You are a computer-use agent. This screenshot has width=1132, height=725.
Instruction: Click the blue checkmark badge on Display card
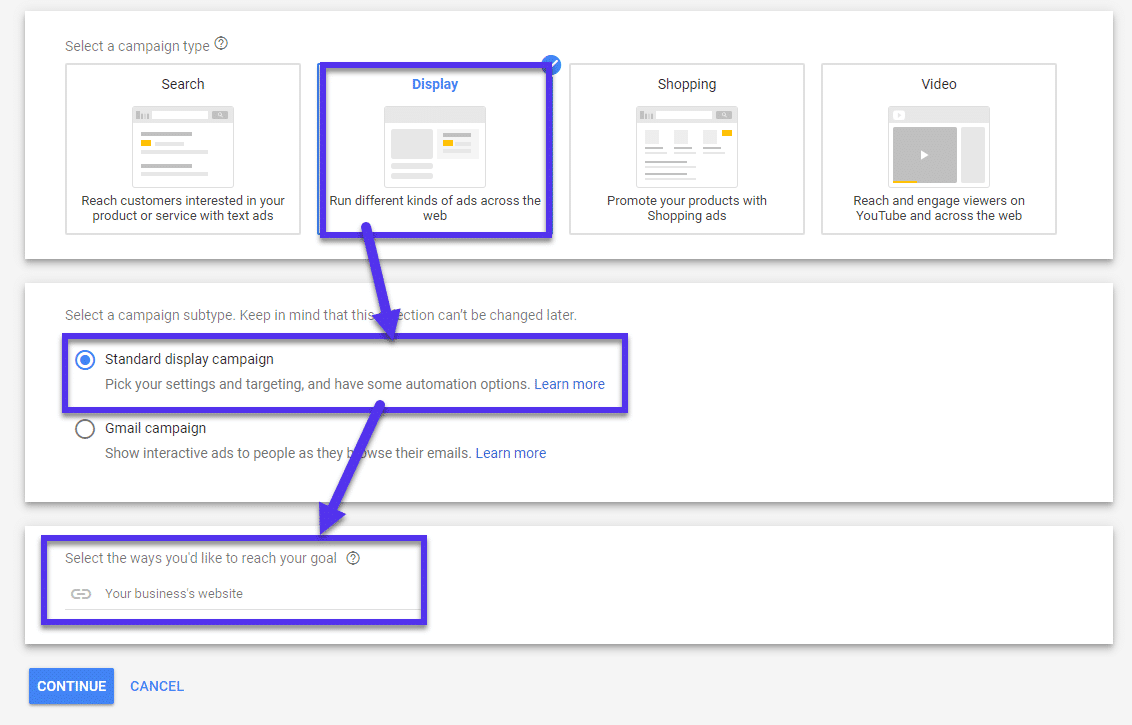click(x=551, y=64)
